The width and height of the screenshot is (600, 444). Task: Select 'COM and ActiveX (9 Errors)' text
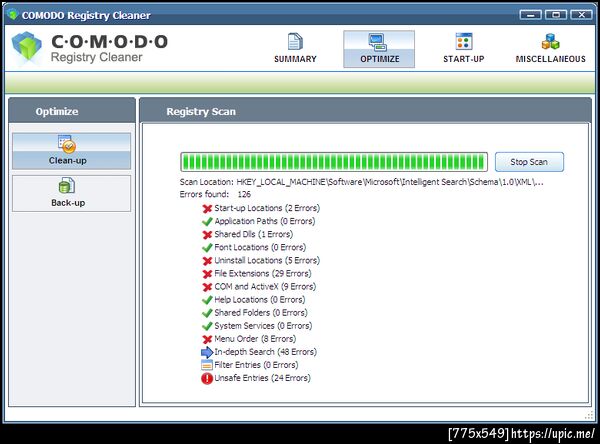pos(265,286)
